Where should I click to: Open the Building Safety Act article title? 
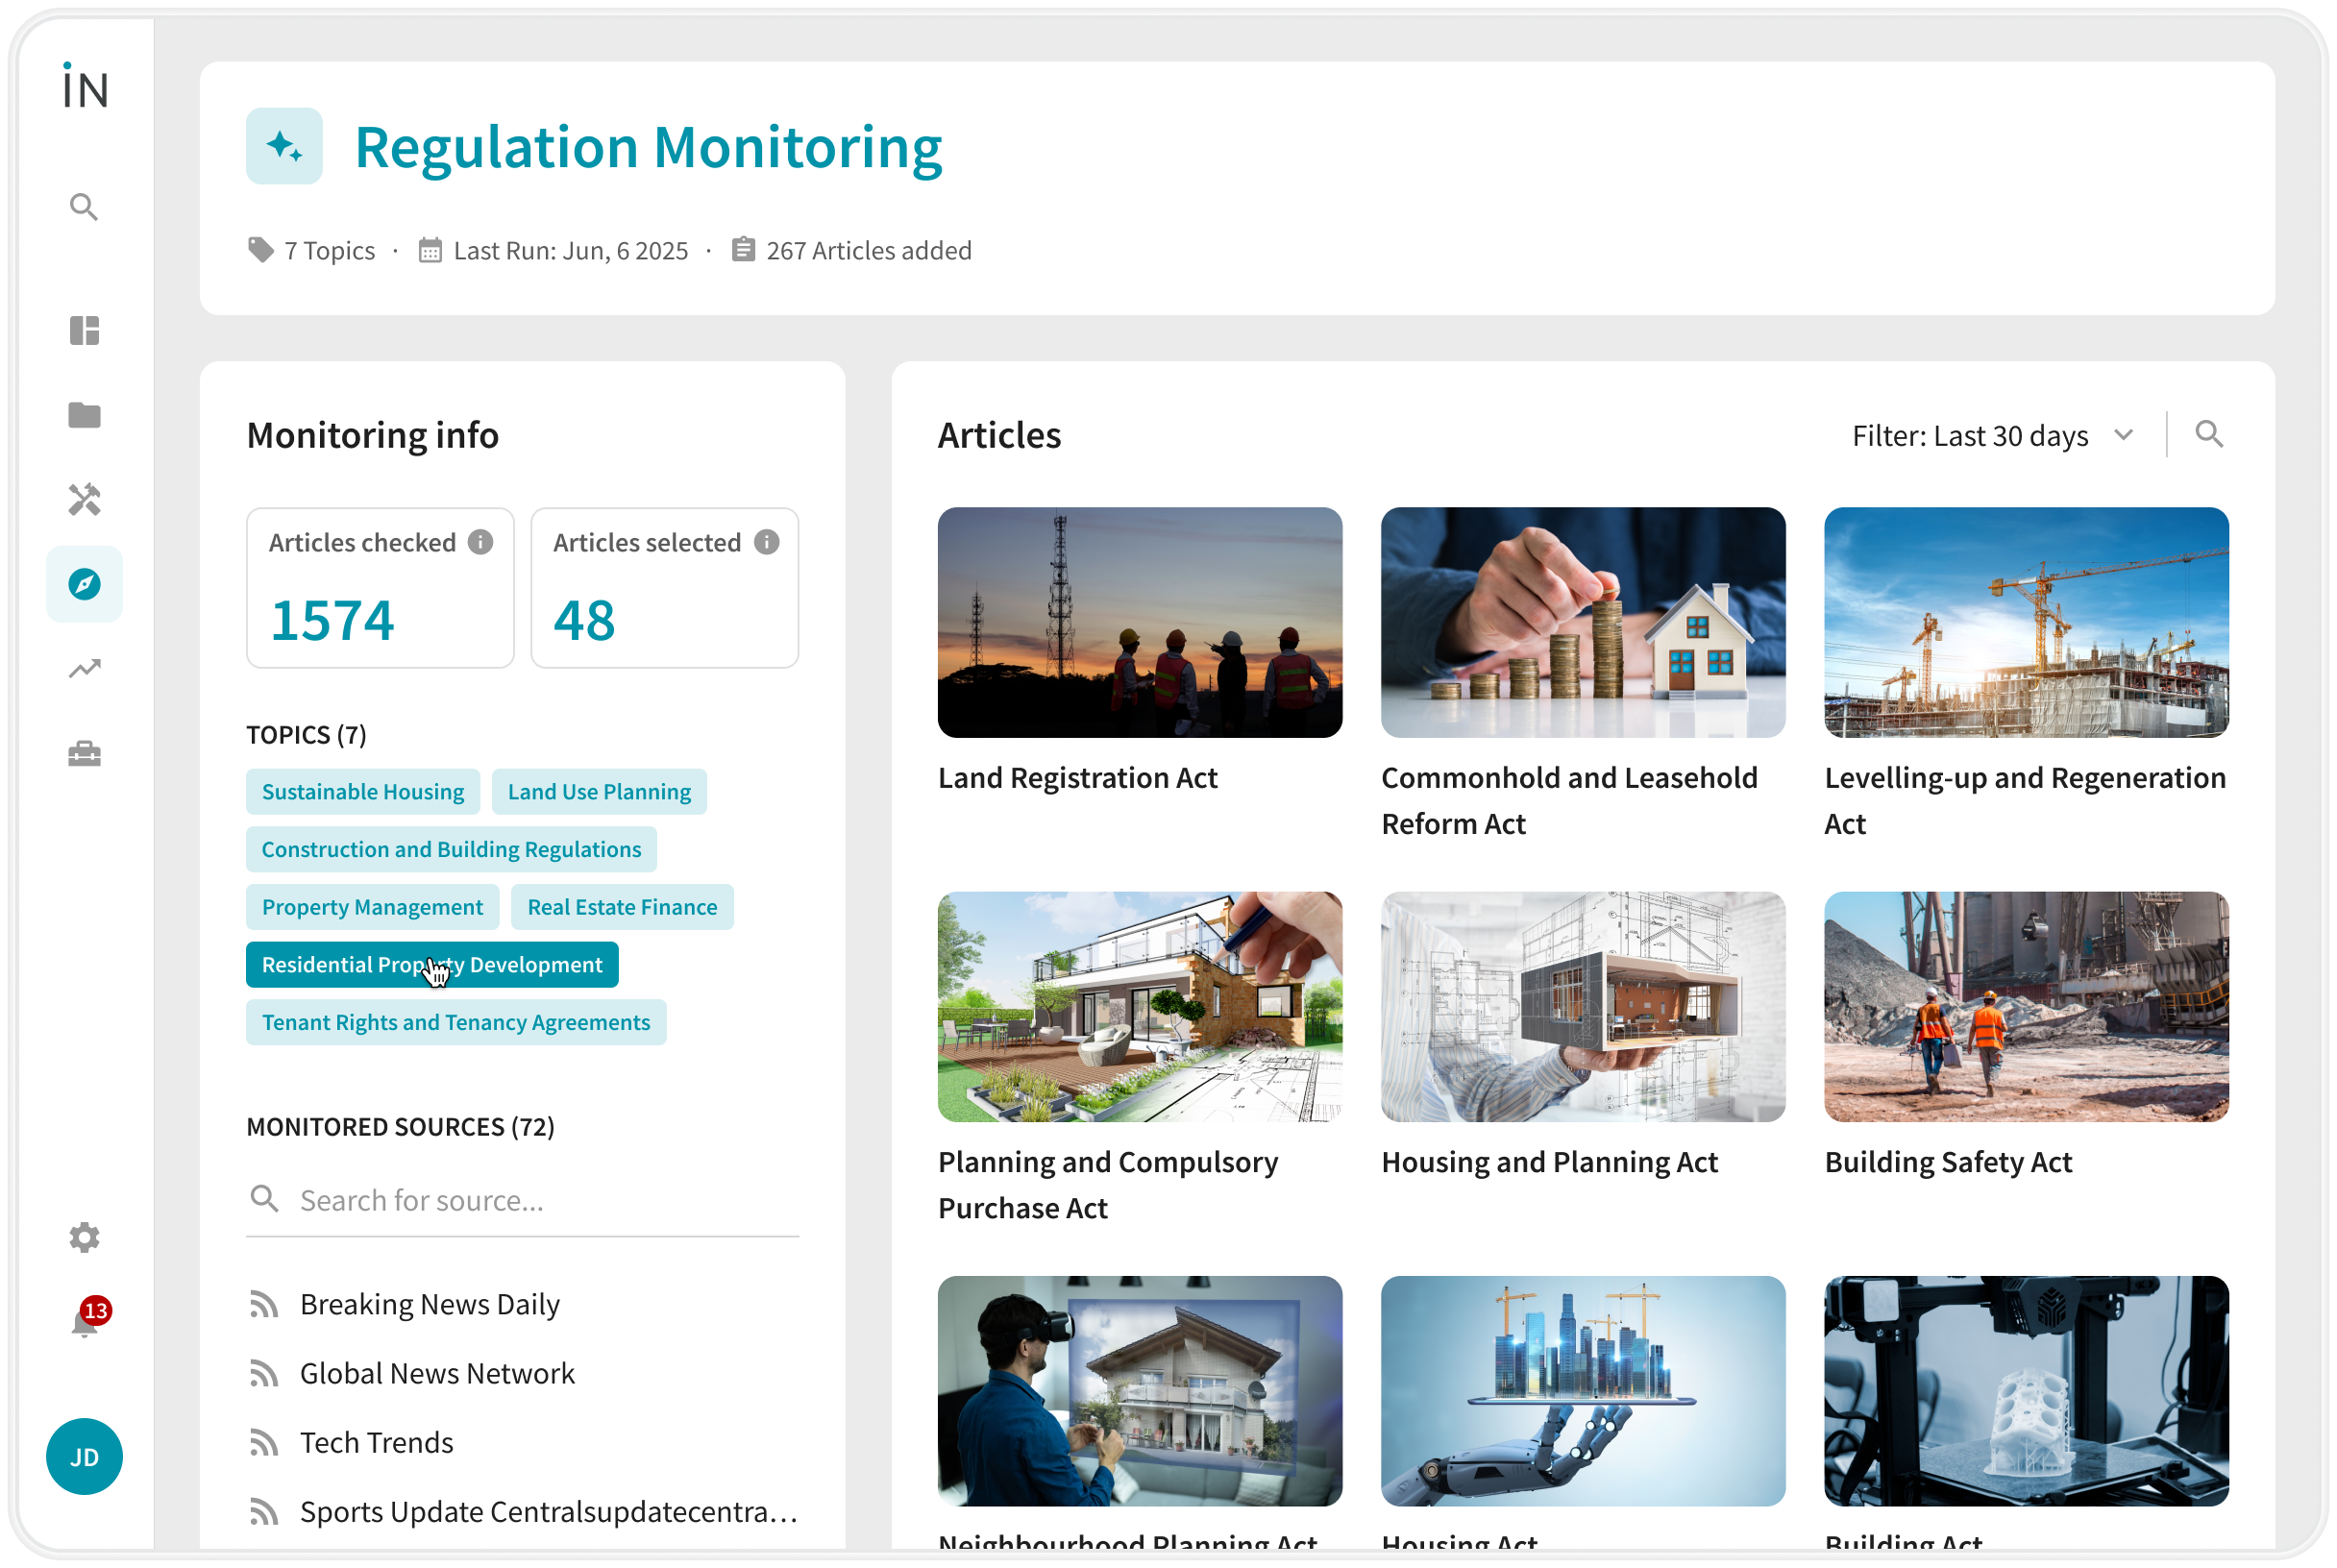[1947, 1162]
